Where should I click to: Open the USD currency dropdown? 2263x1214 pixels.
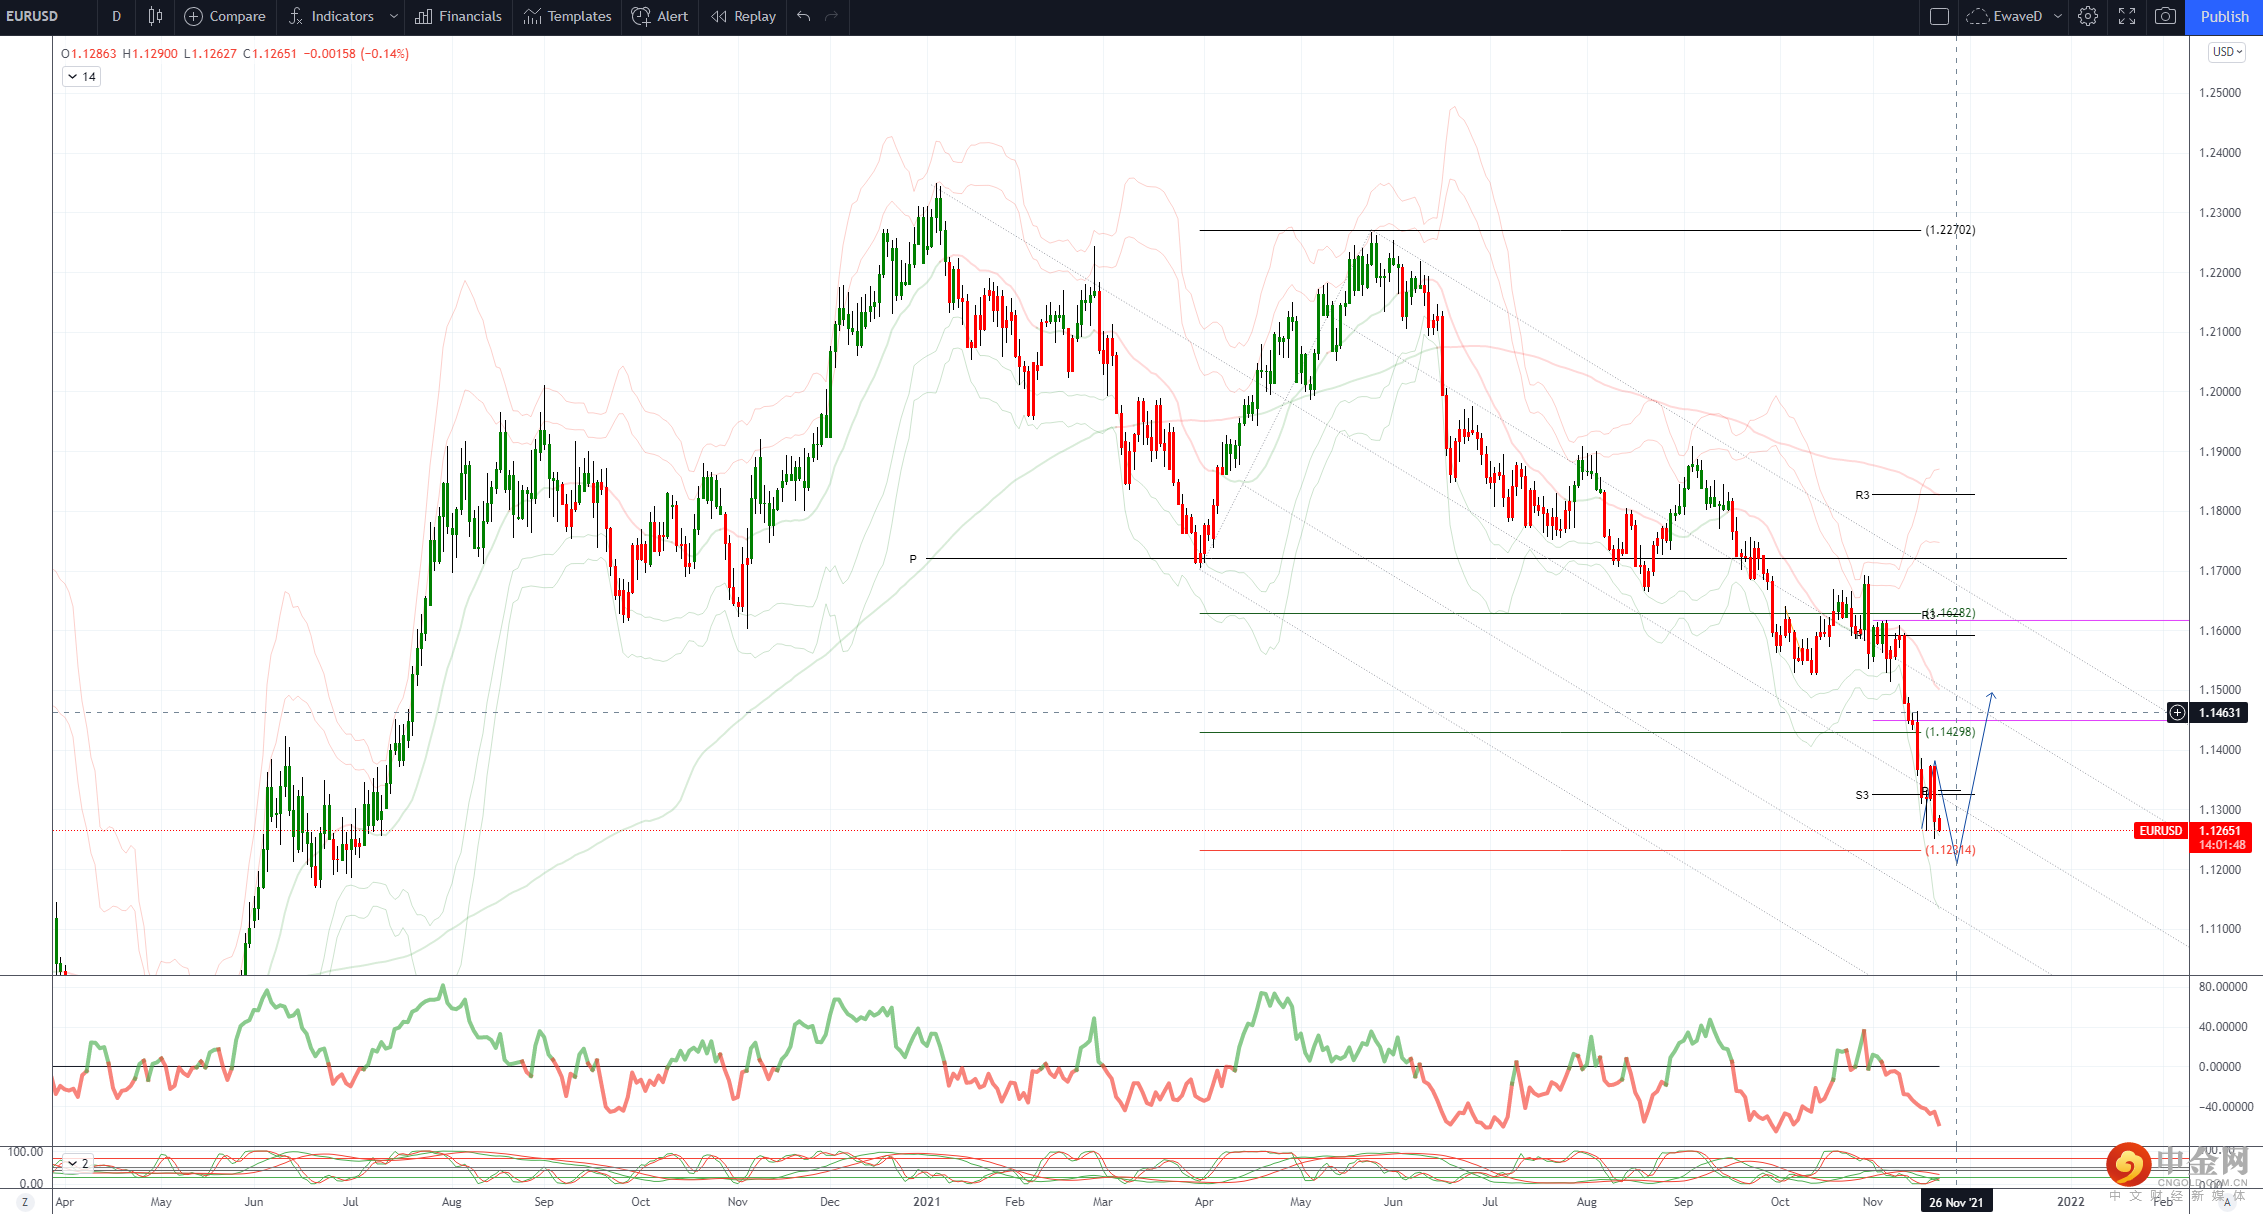(2227, 52)
